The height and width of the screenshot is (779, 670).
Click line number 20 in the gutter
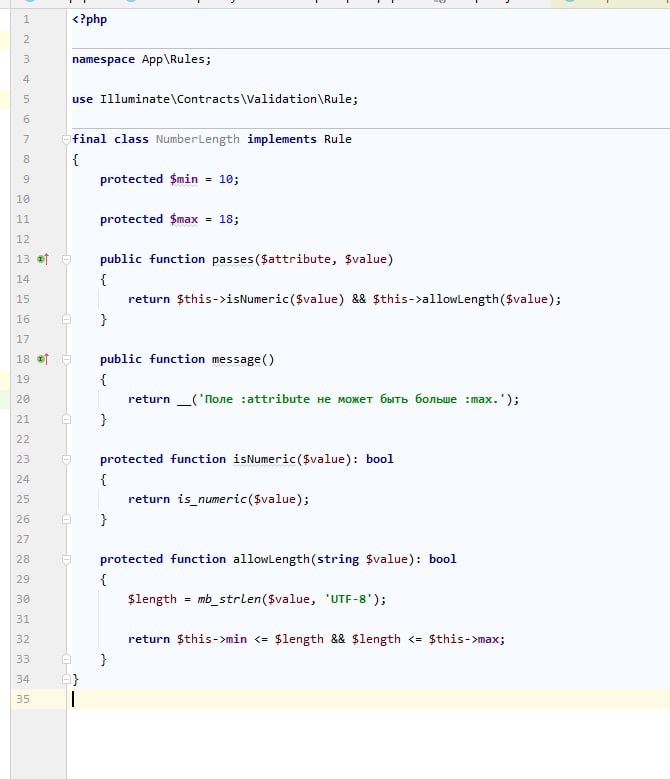(23, 399)
